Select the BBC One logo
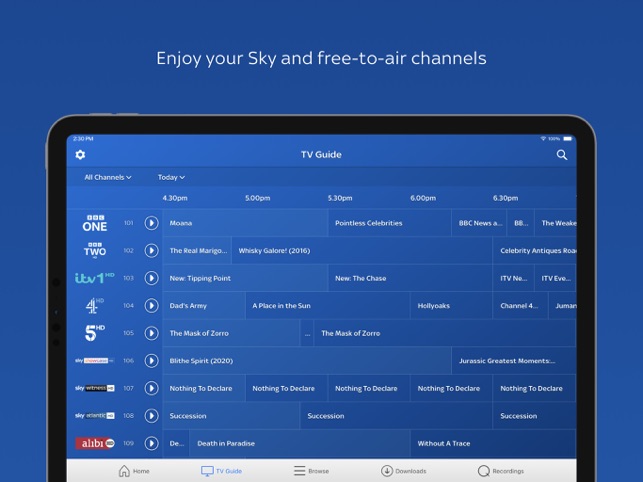This screenshot has width=643, height=482. click(95, 223)
